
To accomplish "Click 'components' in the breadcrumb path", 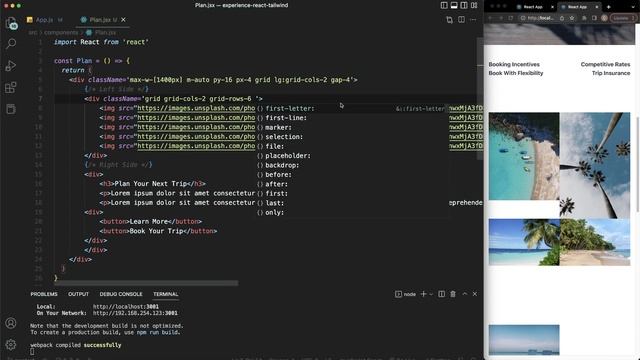I will [x=61, y=32].
